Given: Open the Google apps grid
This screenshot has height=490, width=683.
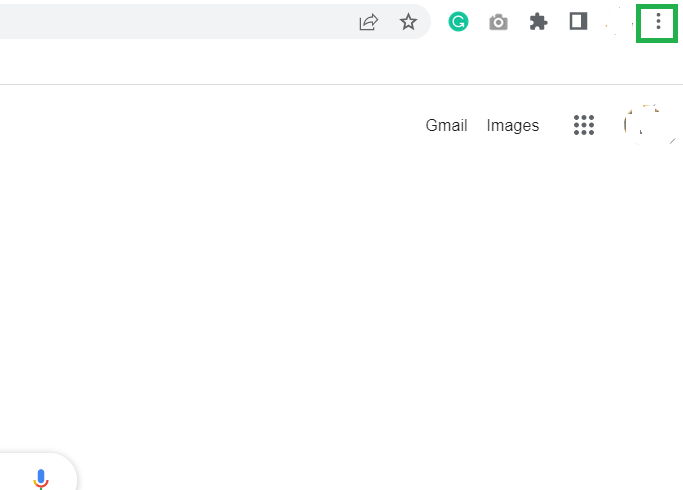Looking at the screenshot, I should (x=584, y=125).
